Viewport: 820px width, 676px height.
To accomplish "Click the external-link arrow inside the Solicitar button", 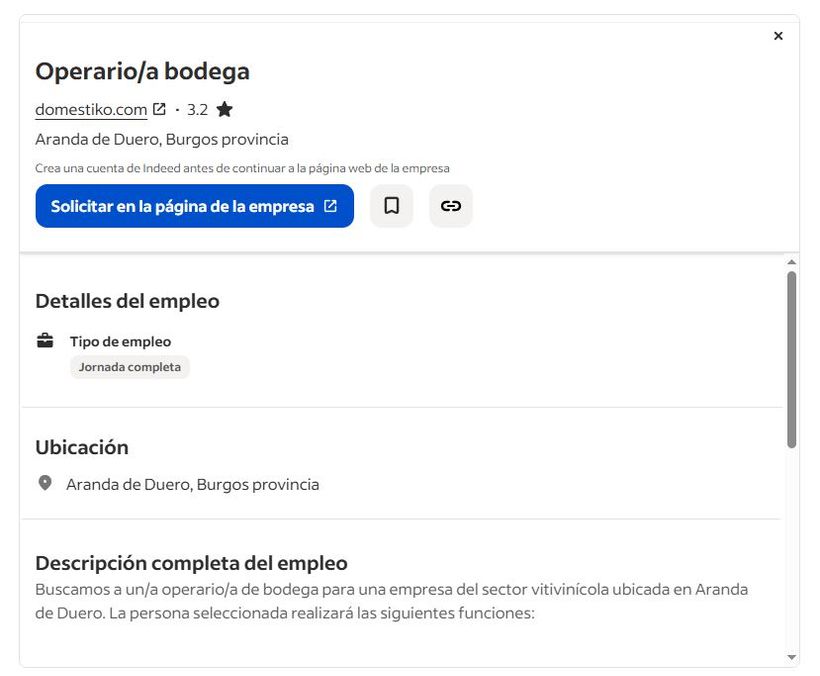I will point(330,206).
